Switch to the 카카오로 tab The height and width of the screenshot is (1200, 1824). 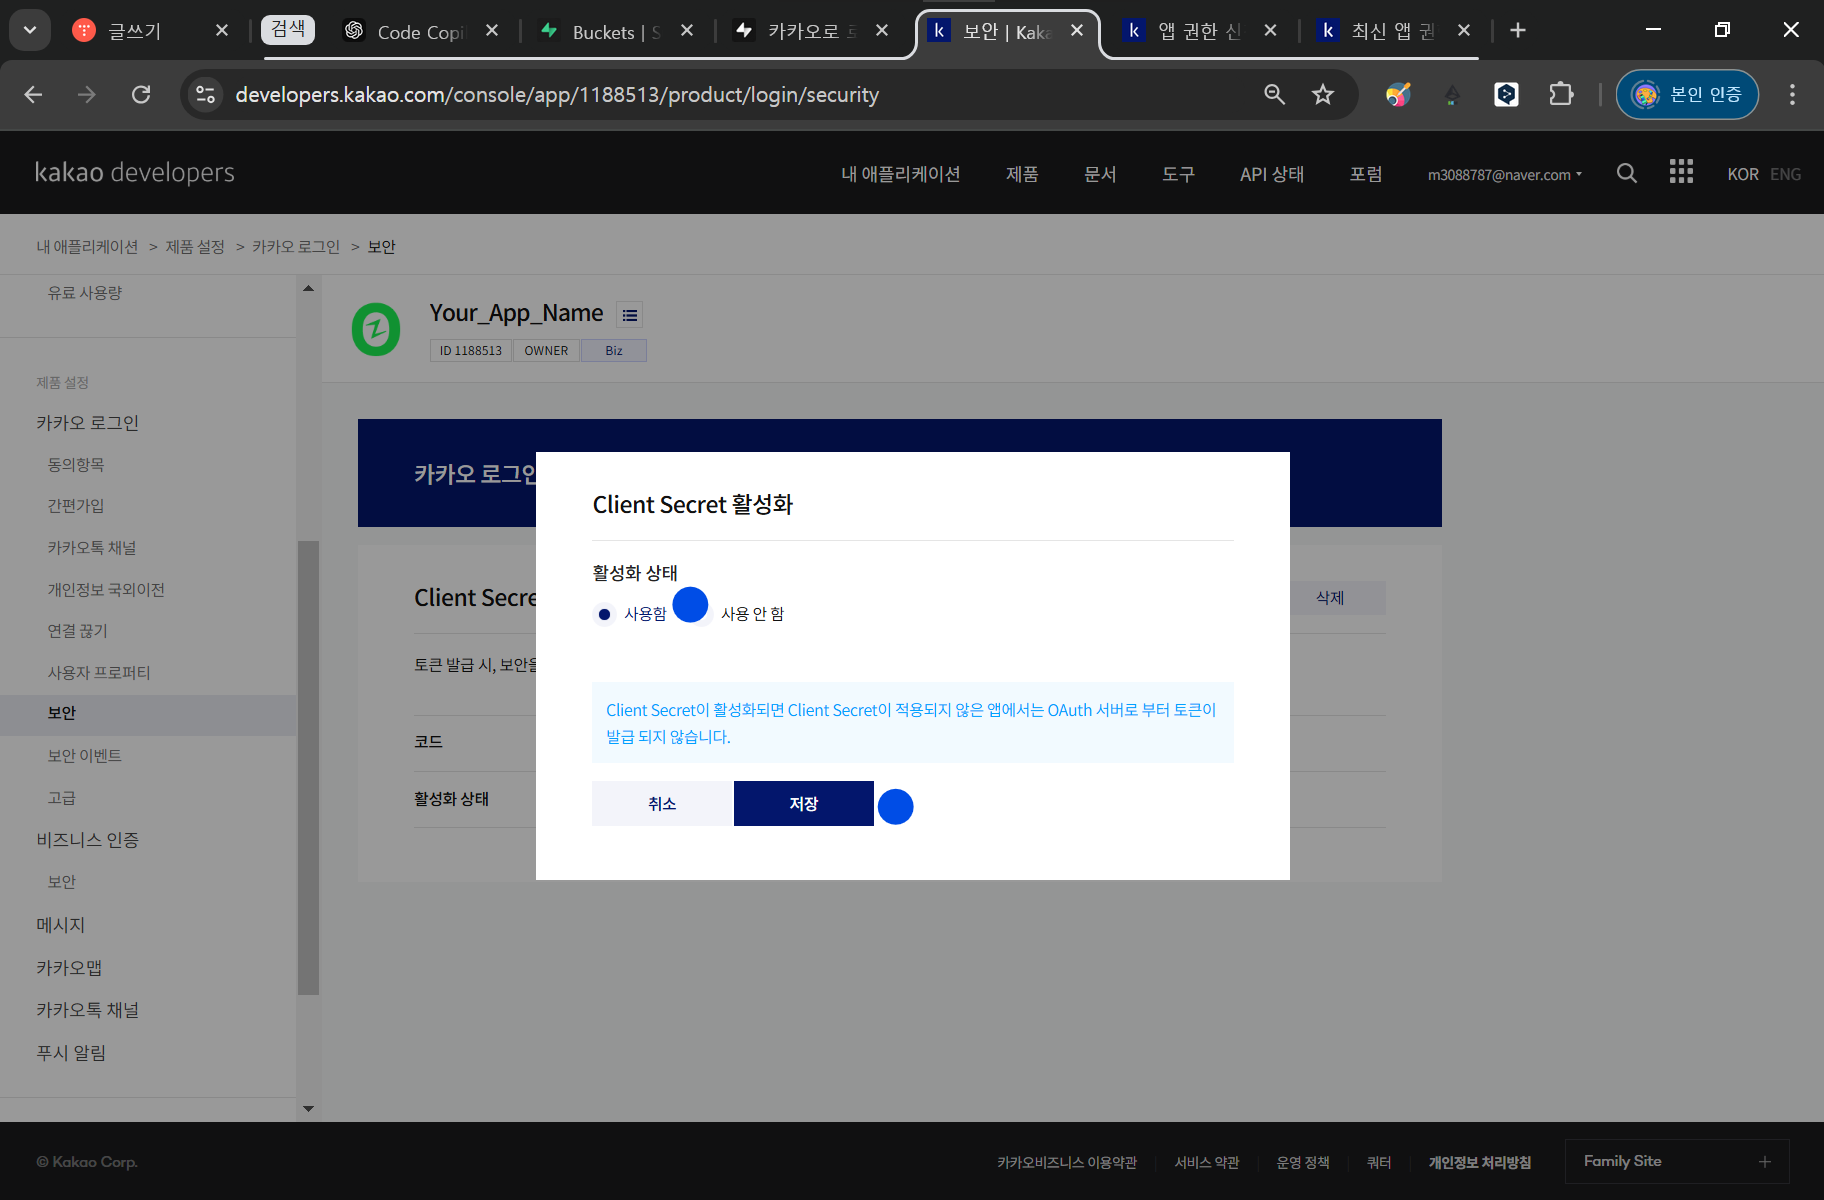(812, 31)
